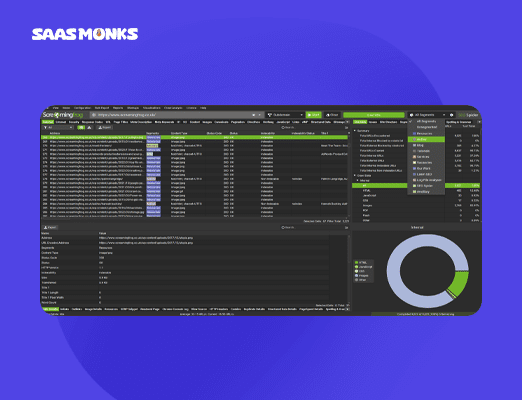Toggle the list view icon
The image size is (522, 400).
pyautogui.click(x=81, y=128)
